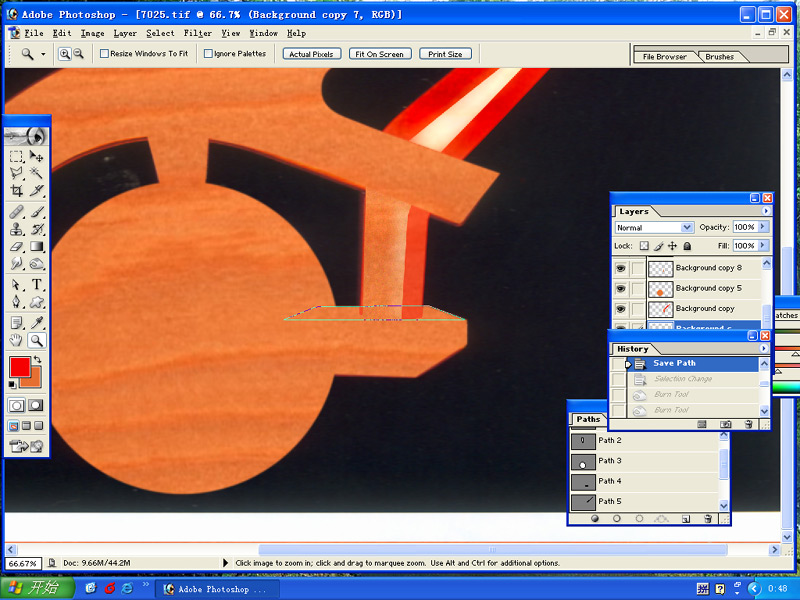The width and height of the screenshot is (800, 600).
Task: Open the Layer menu
Action: 125,33
